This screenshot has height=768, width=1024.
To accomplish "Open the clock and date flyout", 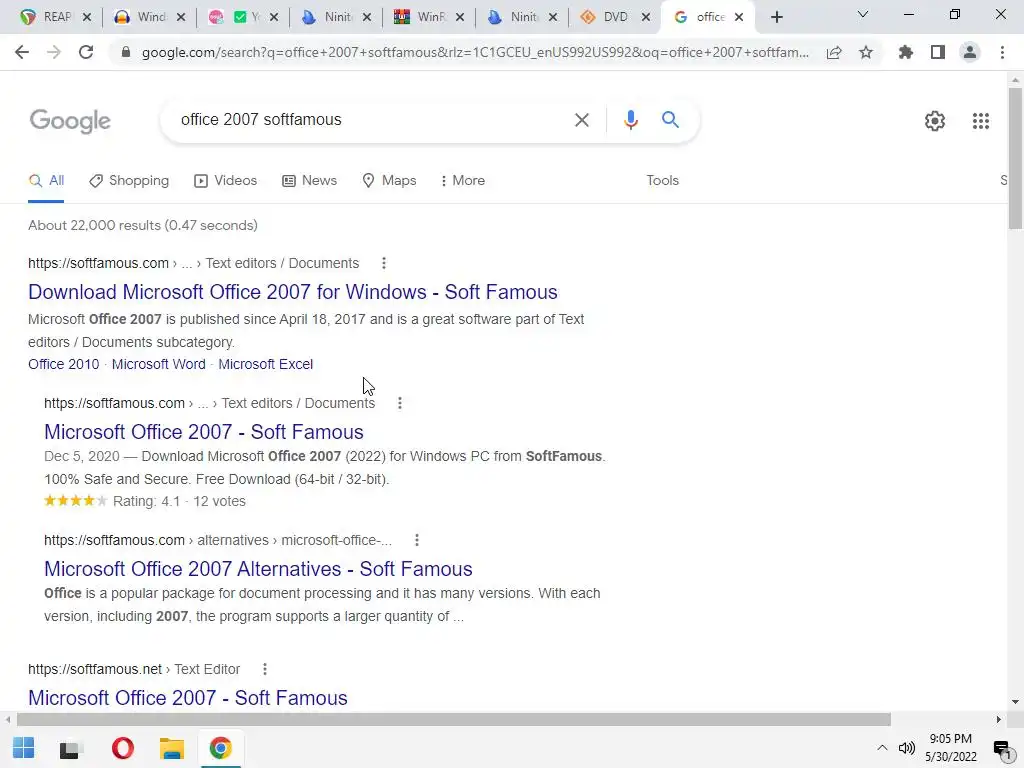I will coord(951,748).
